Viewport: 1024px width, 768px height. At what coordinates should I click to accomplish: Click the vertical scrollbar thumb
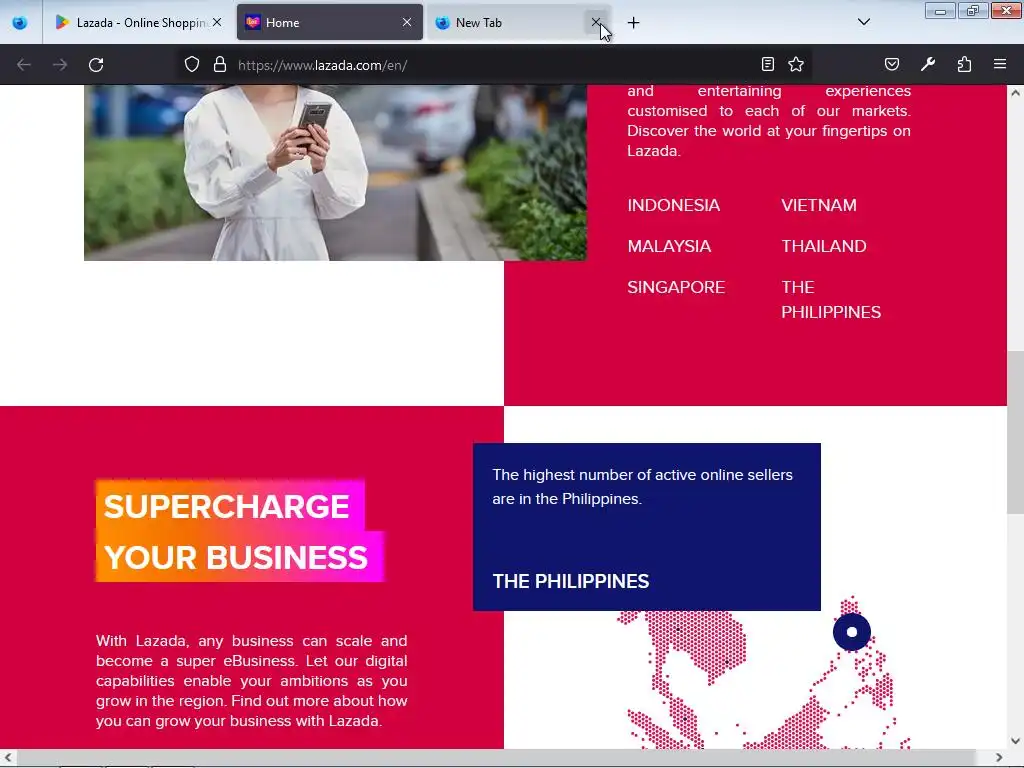(1015, 432)
